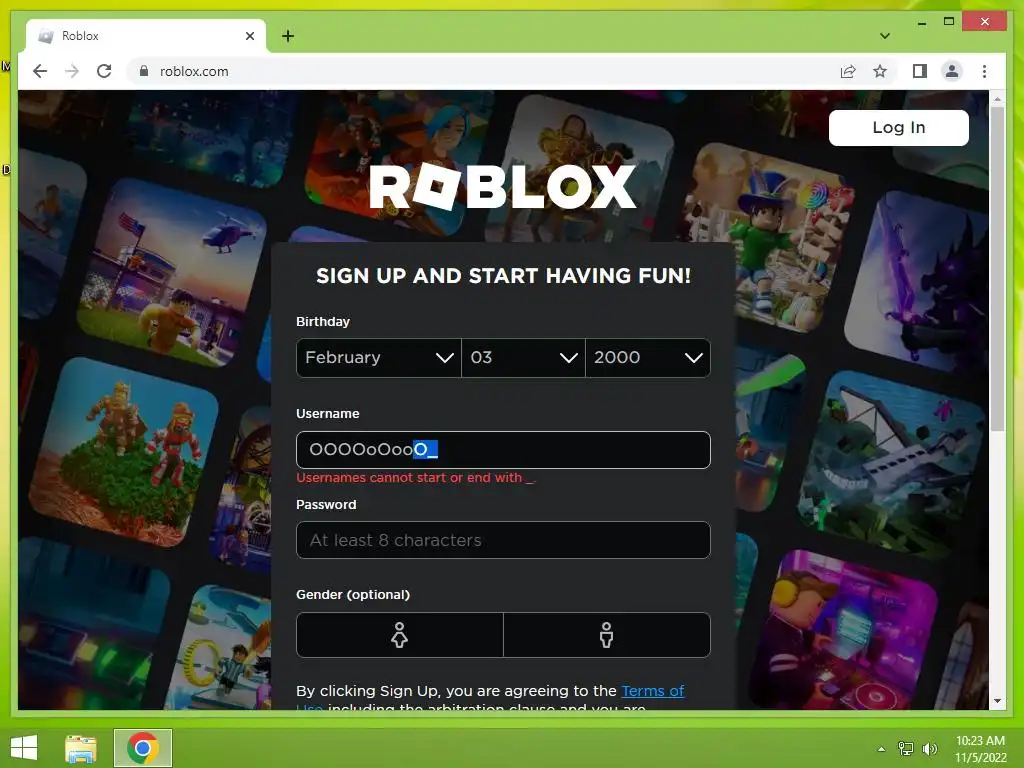Show hidden system tray icons

click(x=881, y=749)
